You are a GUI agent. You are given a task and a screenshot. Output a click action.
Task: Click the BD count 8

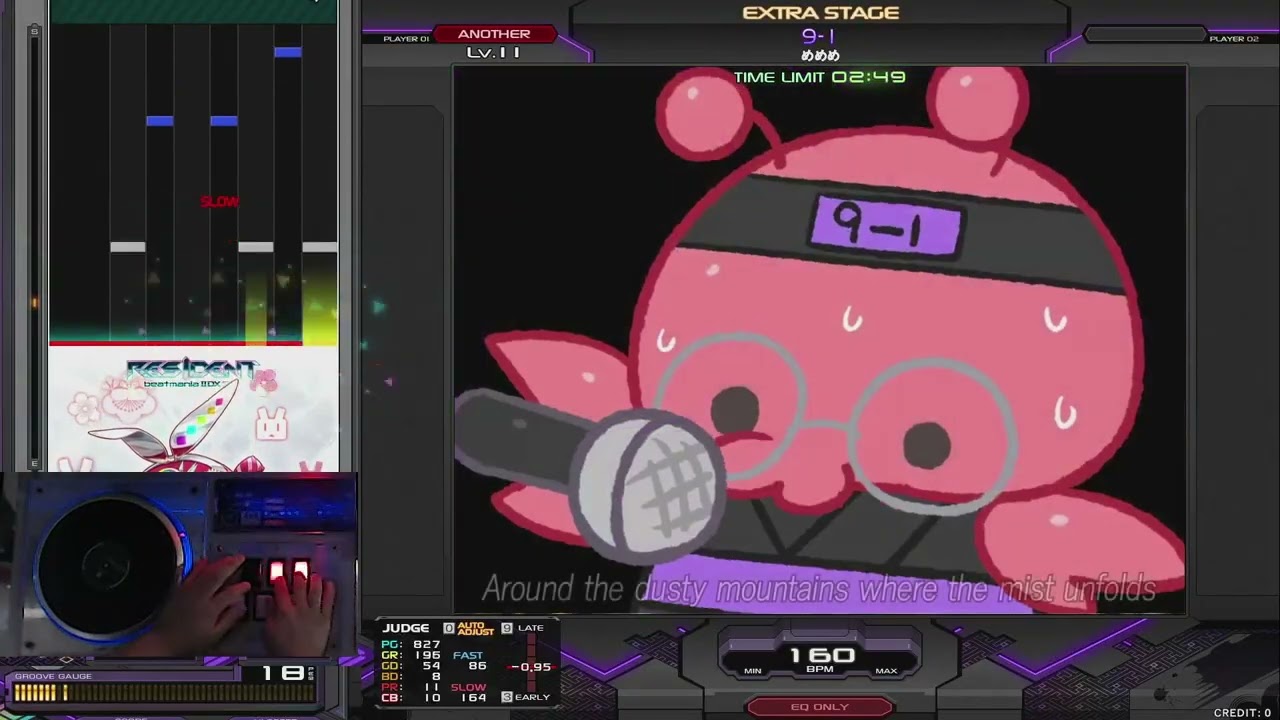pos(436,677)
